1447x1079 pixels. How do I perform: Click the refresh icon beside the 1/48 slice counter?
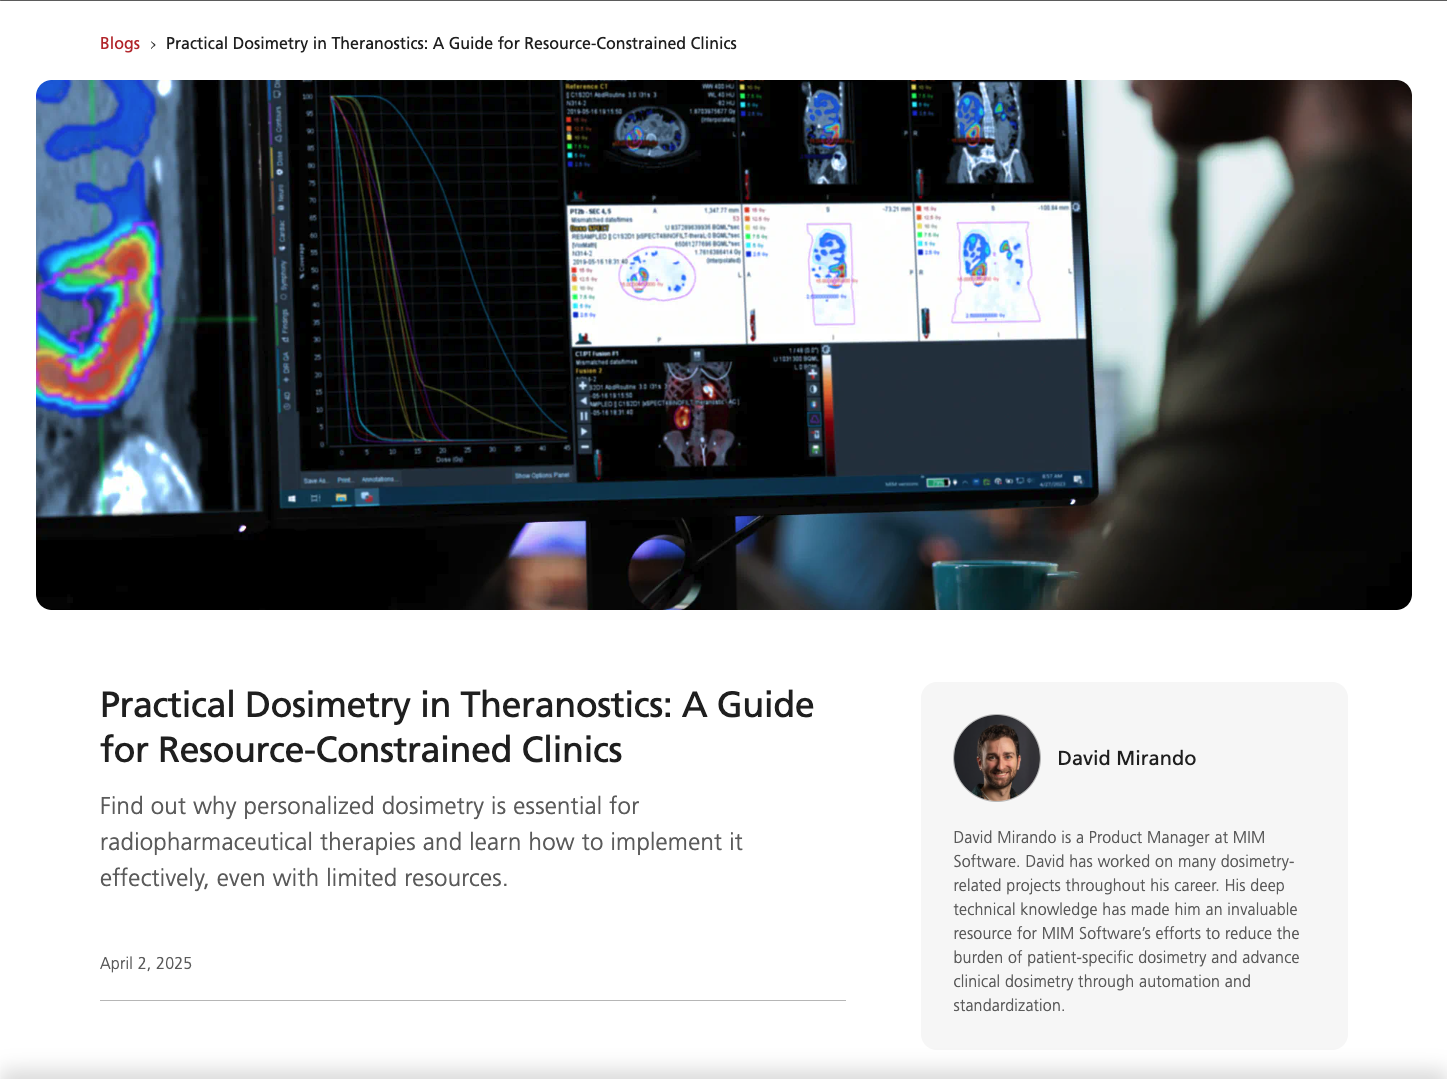(826, 349)
